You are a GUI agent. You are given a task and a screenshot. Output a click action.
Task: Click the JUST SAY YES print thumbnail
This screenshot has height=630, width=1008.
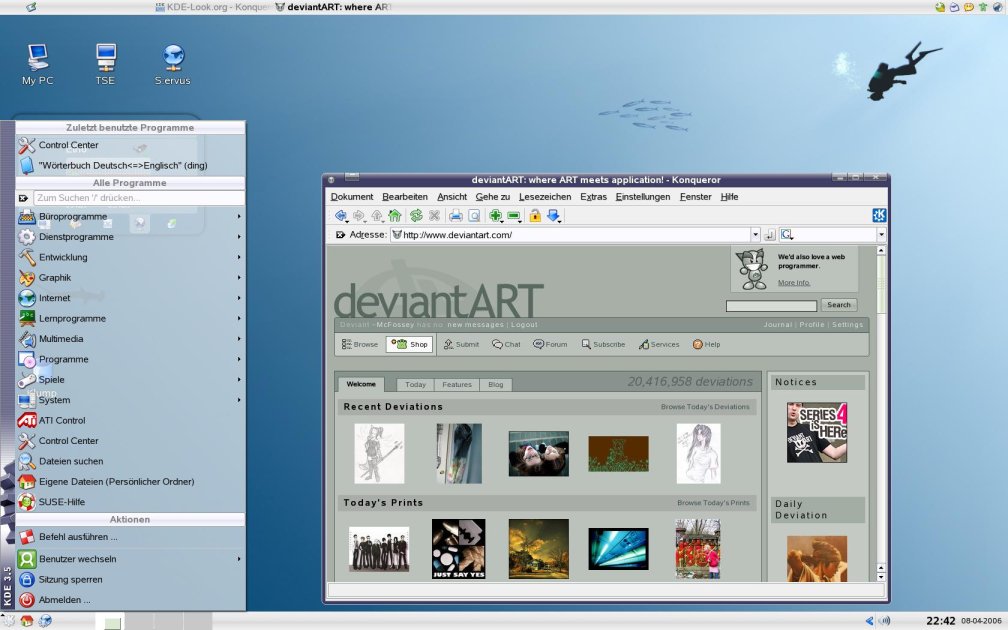tap(458, 549)
